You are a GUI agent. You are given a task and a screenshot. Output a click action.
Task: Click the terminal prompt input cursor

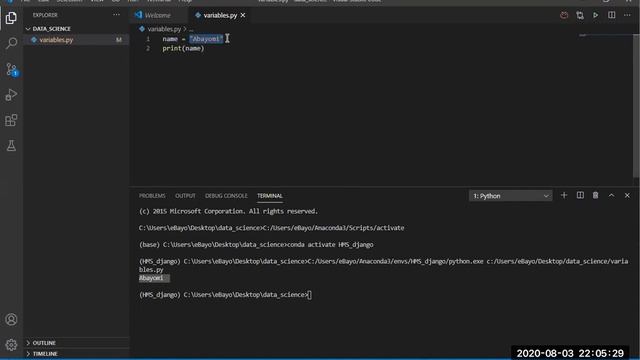tap(309, 295)
